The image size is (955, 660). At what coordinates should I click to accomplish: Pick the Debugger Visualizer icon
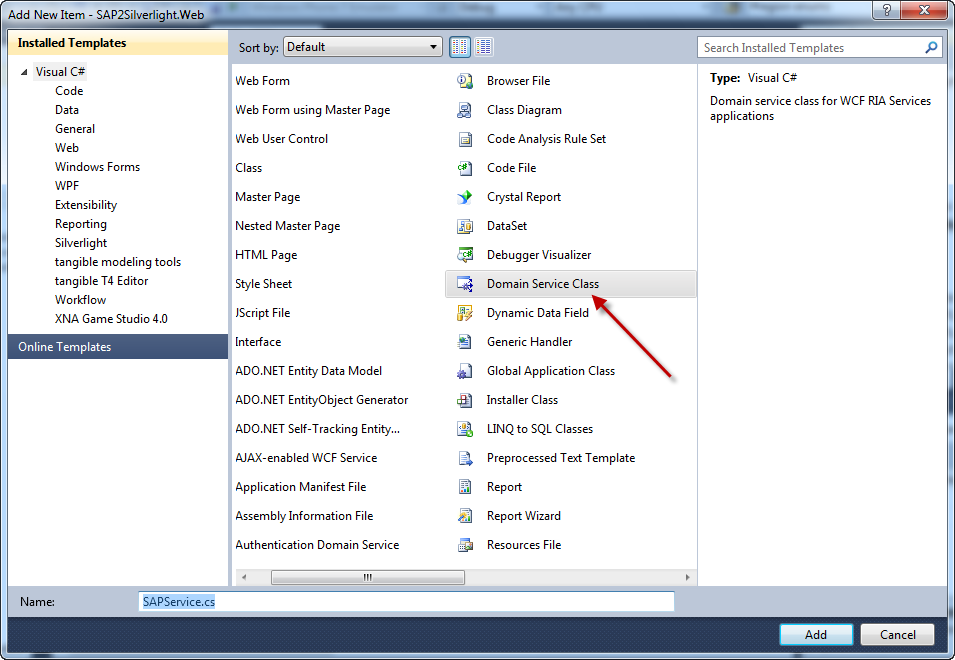coord(465,255)
